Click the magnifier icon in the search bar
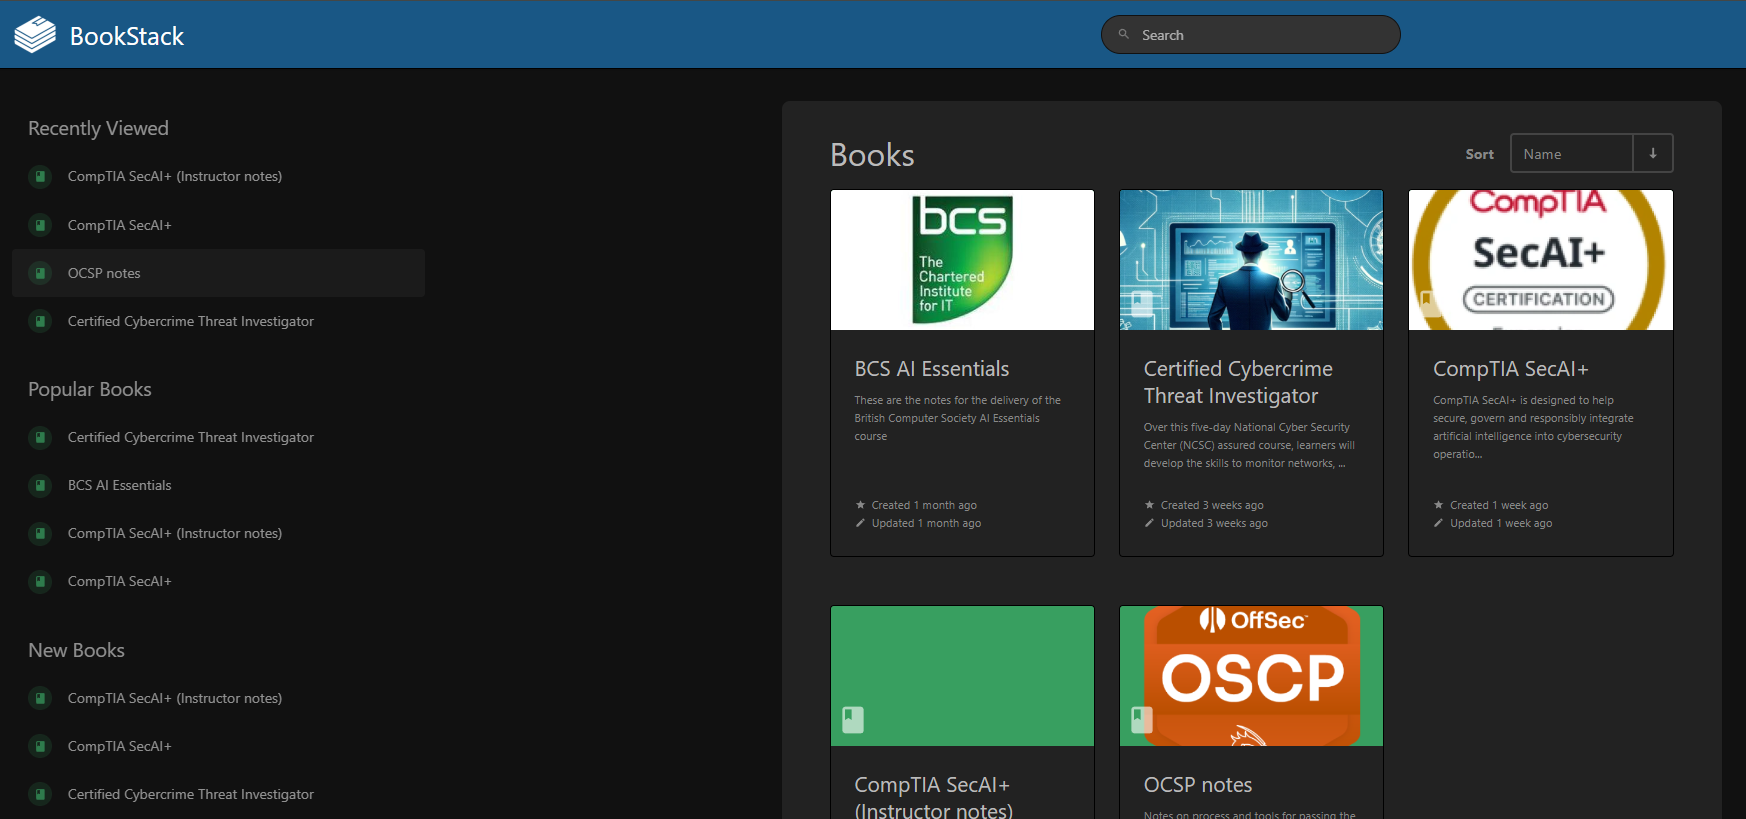The height and width of the screenshot is (819, 1746). (1124, 34)
